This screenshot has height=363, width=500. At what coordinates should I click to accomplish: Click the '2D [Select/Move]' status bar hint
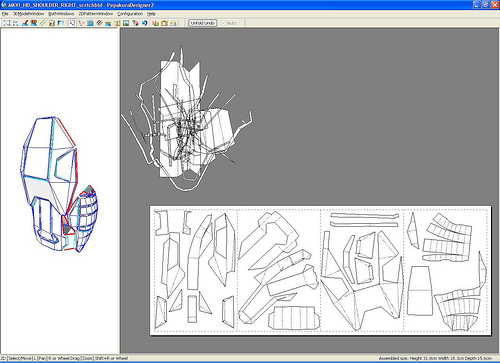[64, 358]
